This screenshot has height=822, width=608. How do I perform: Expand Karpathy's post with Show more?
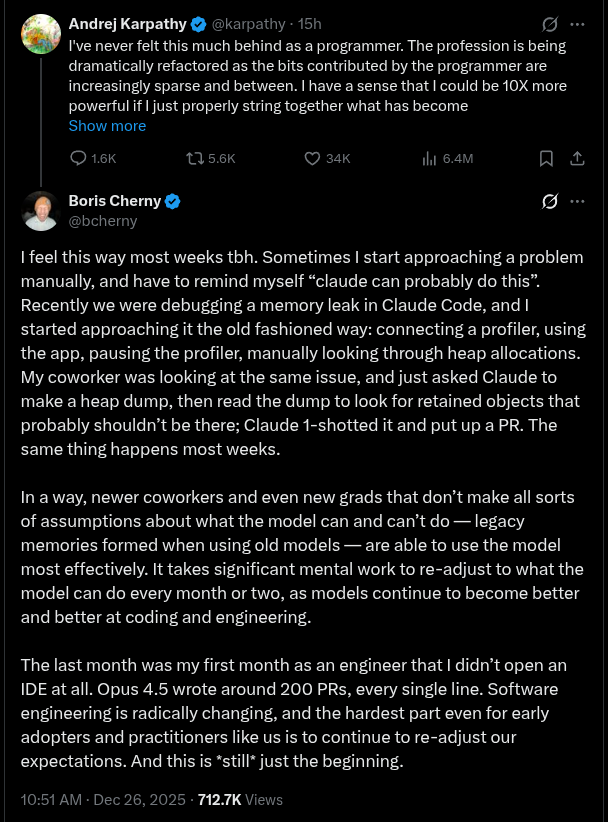pos(107,126)
